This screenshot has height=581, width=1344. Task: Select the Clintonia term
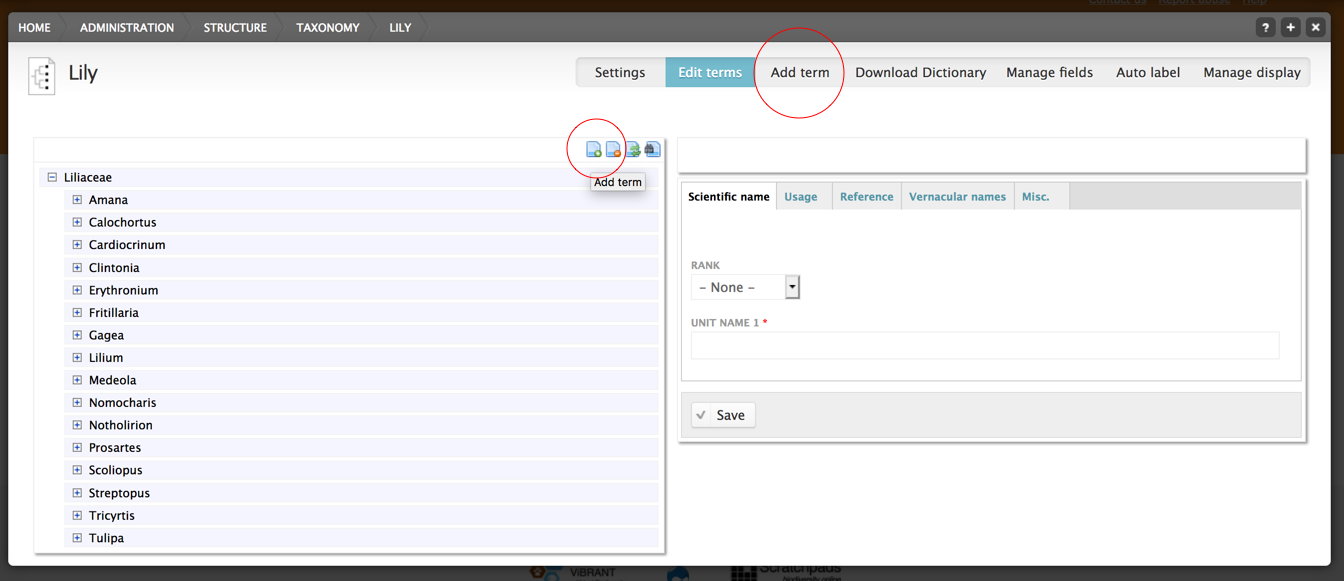(x=114, y=268)
